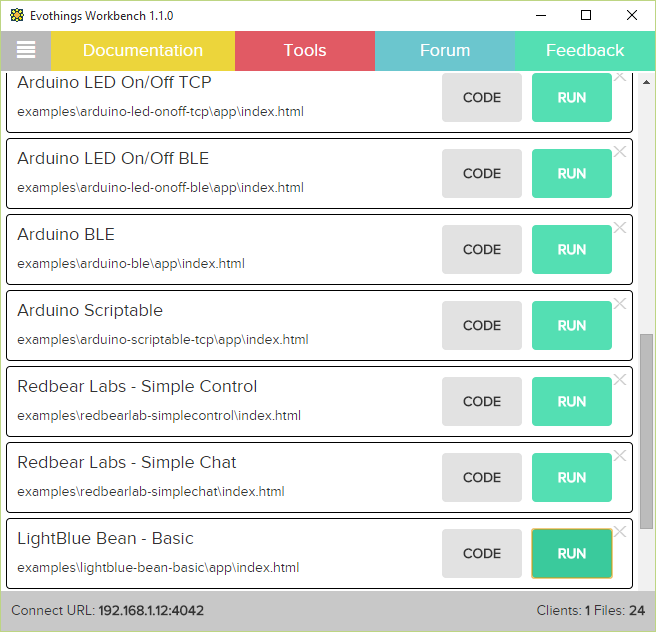Delete Redbear Labs Simple Control entry X
This screenshot has width=656, height=632.
point(620,380)
